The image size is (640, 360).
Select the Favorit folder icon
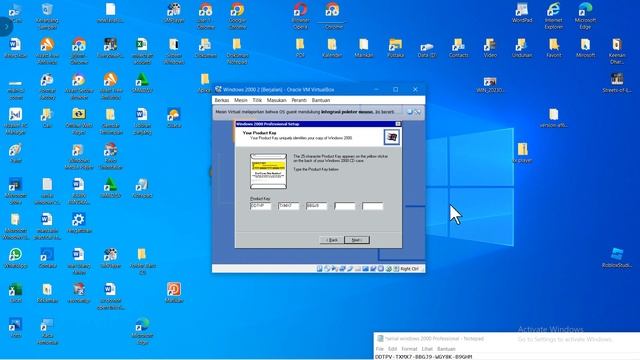tap(553, 48)
